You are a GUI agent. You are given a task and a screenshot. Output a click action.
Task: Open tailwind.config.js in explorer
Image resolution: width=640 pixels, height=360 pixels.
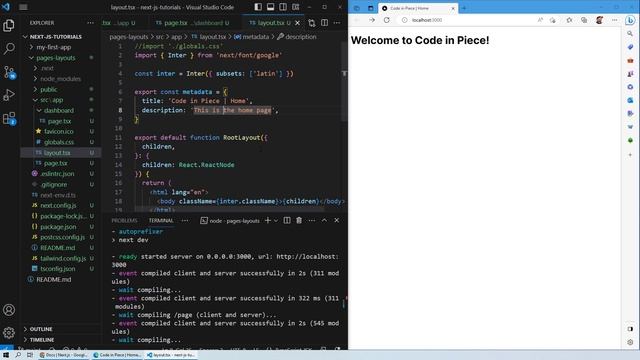(61, 258)
